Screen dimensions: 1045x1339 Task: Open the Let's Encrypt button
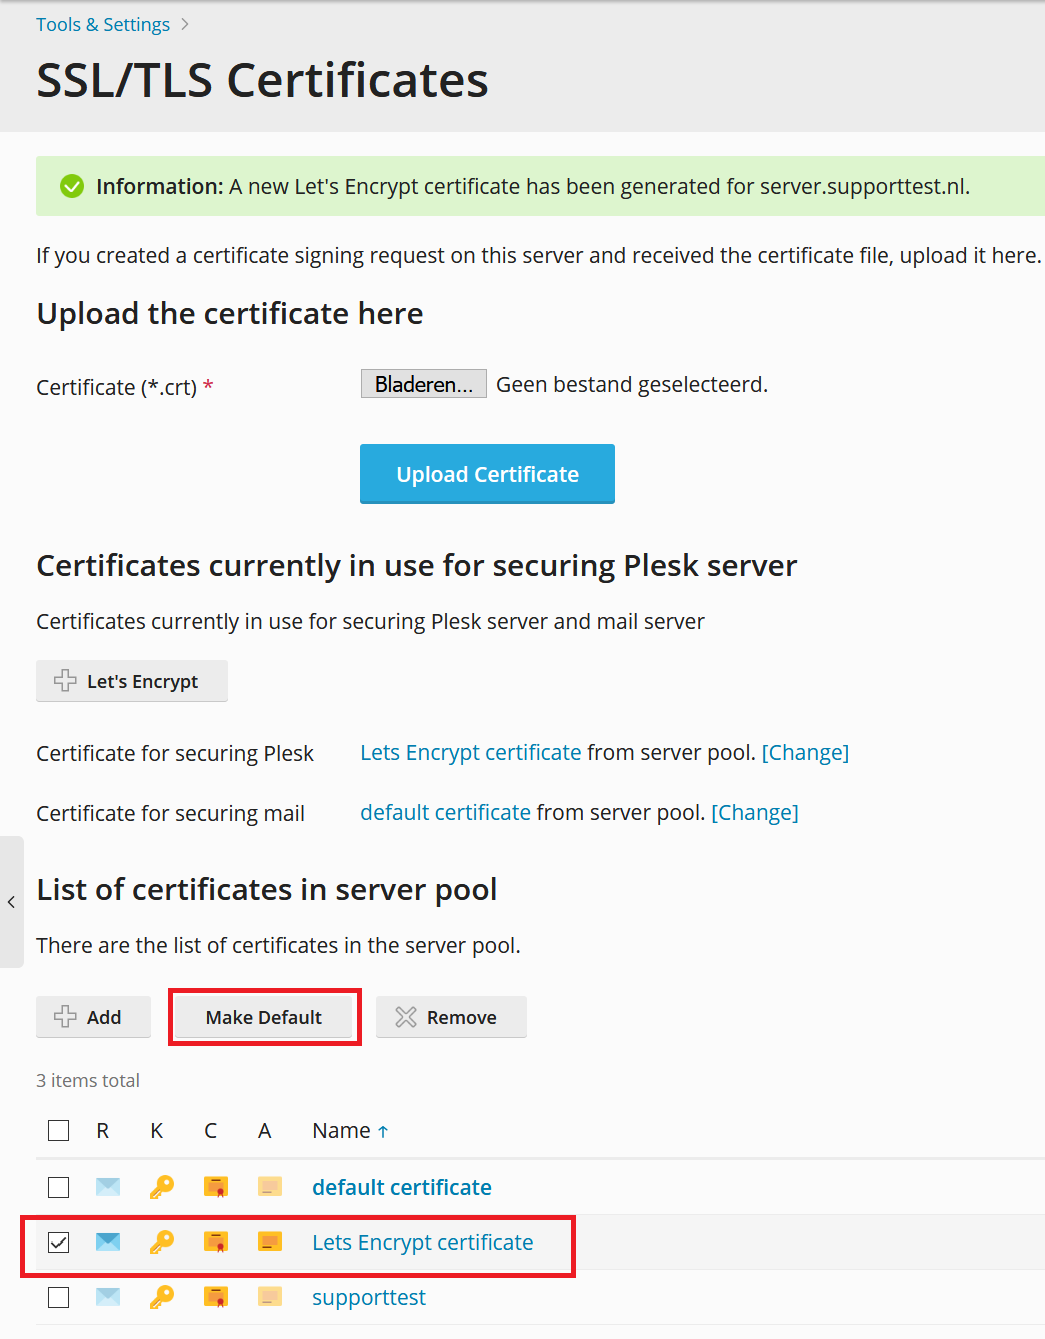click(132, 681)
